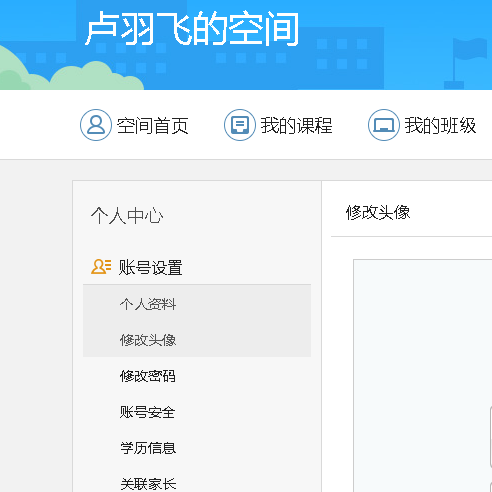Go to 我的课程 navigation label

(x=297, y=126)
